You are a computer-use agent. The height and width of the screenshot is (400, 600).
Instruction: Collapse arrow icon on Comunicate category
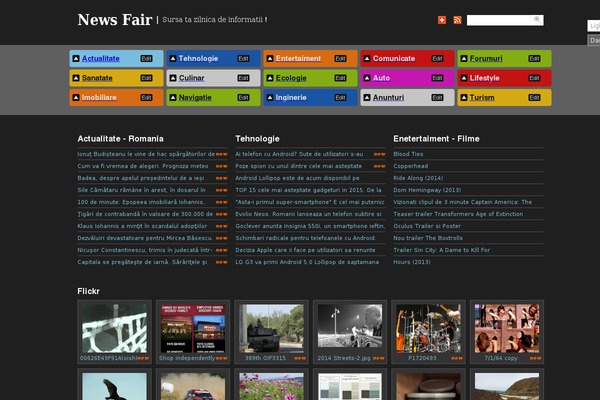367,59
